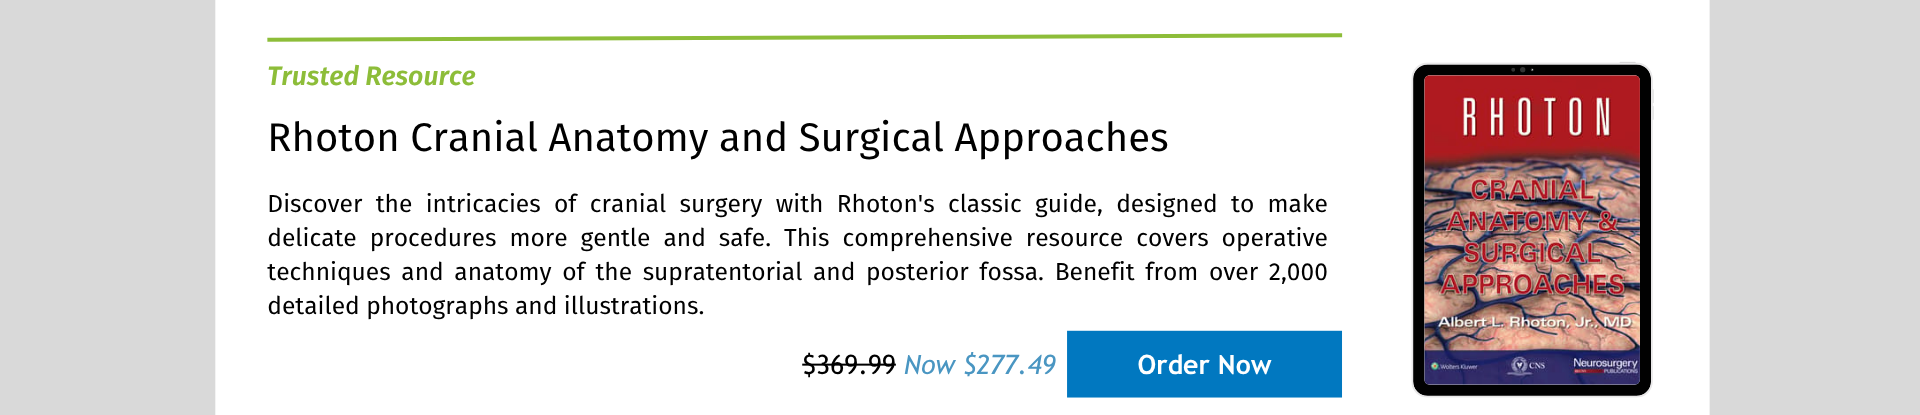The height and width of the screenshot is (415, 1920).
Task: Click the left gray page margin
Action: coord(107,207)
